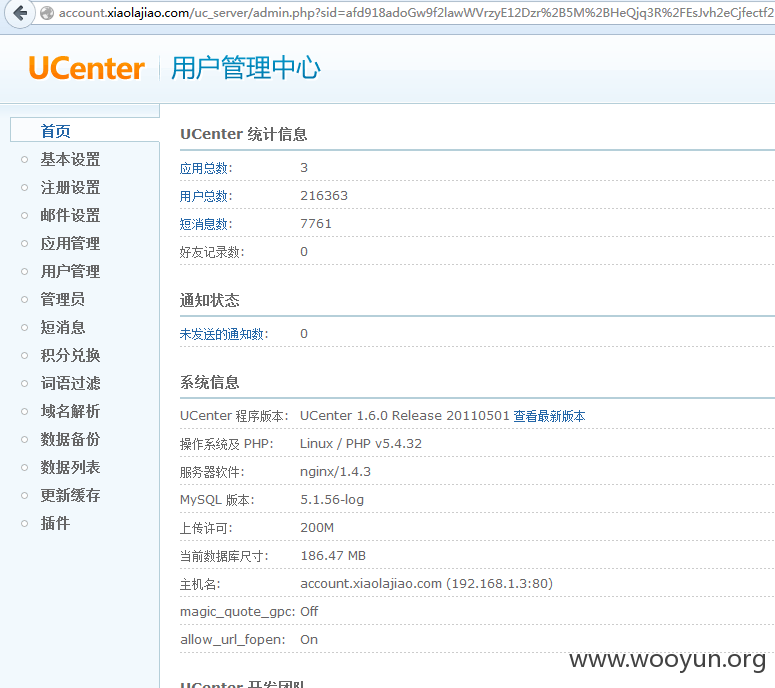Select 数据列表 in the sidebar
The height and width of the screenshot is (688, 775).
70,467
